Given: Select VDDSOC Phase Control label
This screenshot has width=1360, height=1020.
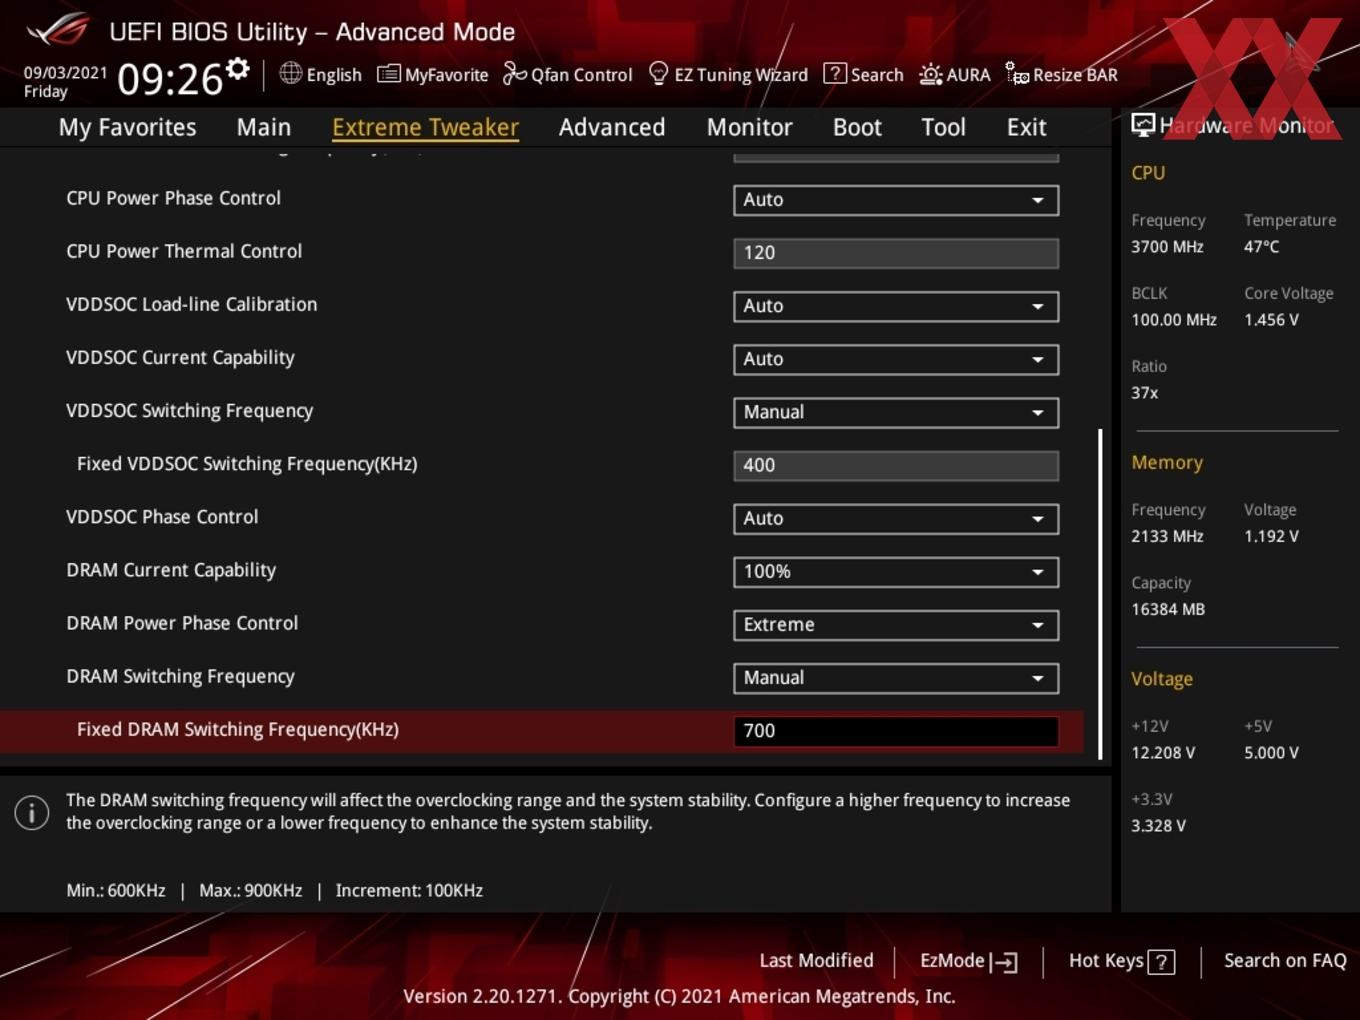Looking at the screenshot, I should [162, 517].
